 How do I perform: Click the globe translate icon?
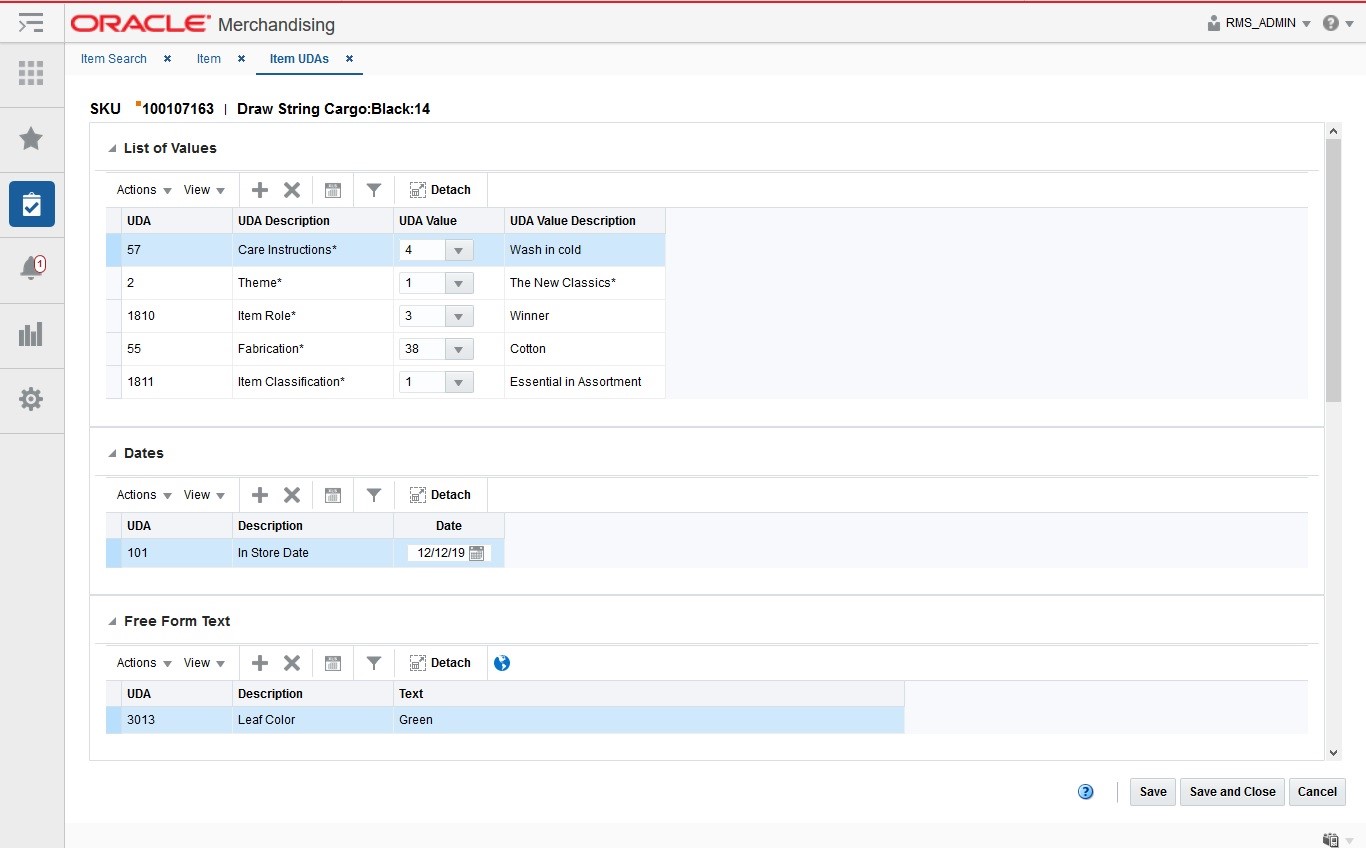tap(502, 663)
